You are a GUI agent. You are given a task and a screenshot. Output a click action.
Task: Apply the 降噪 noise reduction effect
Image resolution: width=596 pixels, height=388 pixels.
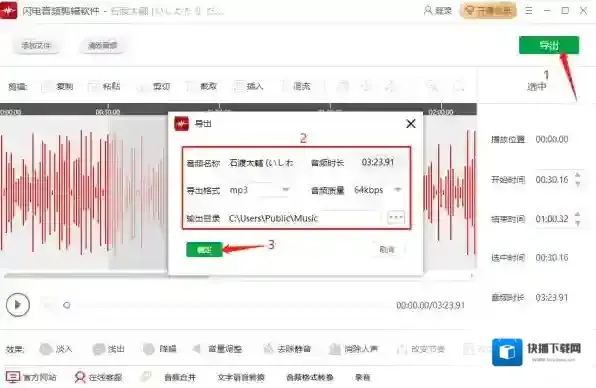point(159,348)
